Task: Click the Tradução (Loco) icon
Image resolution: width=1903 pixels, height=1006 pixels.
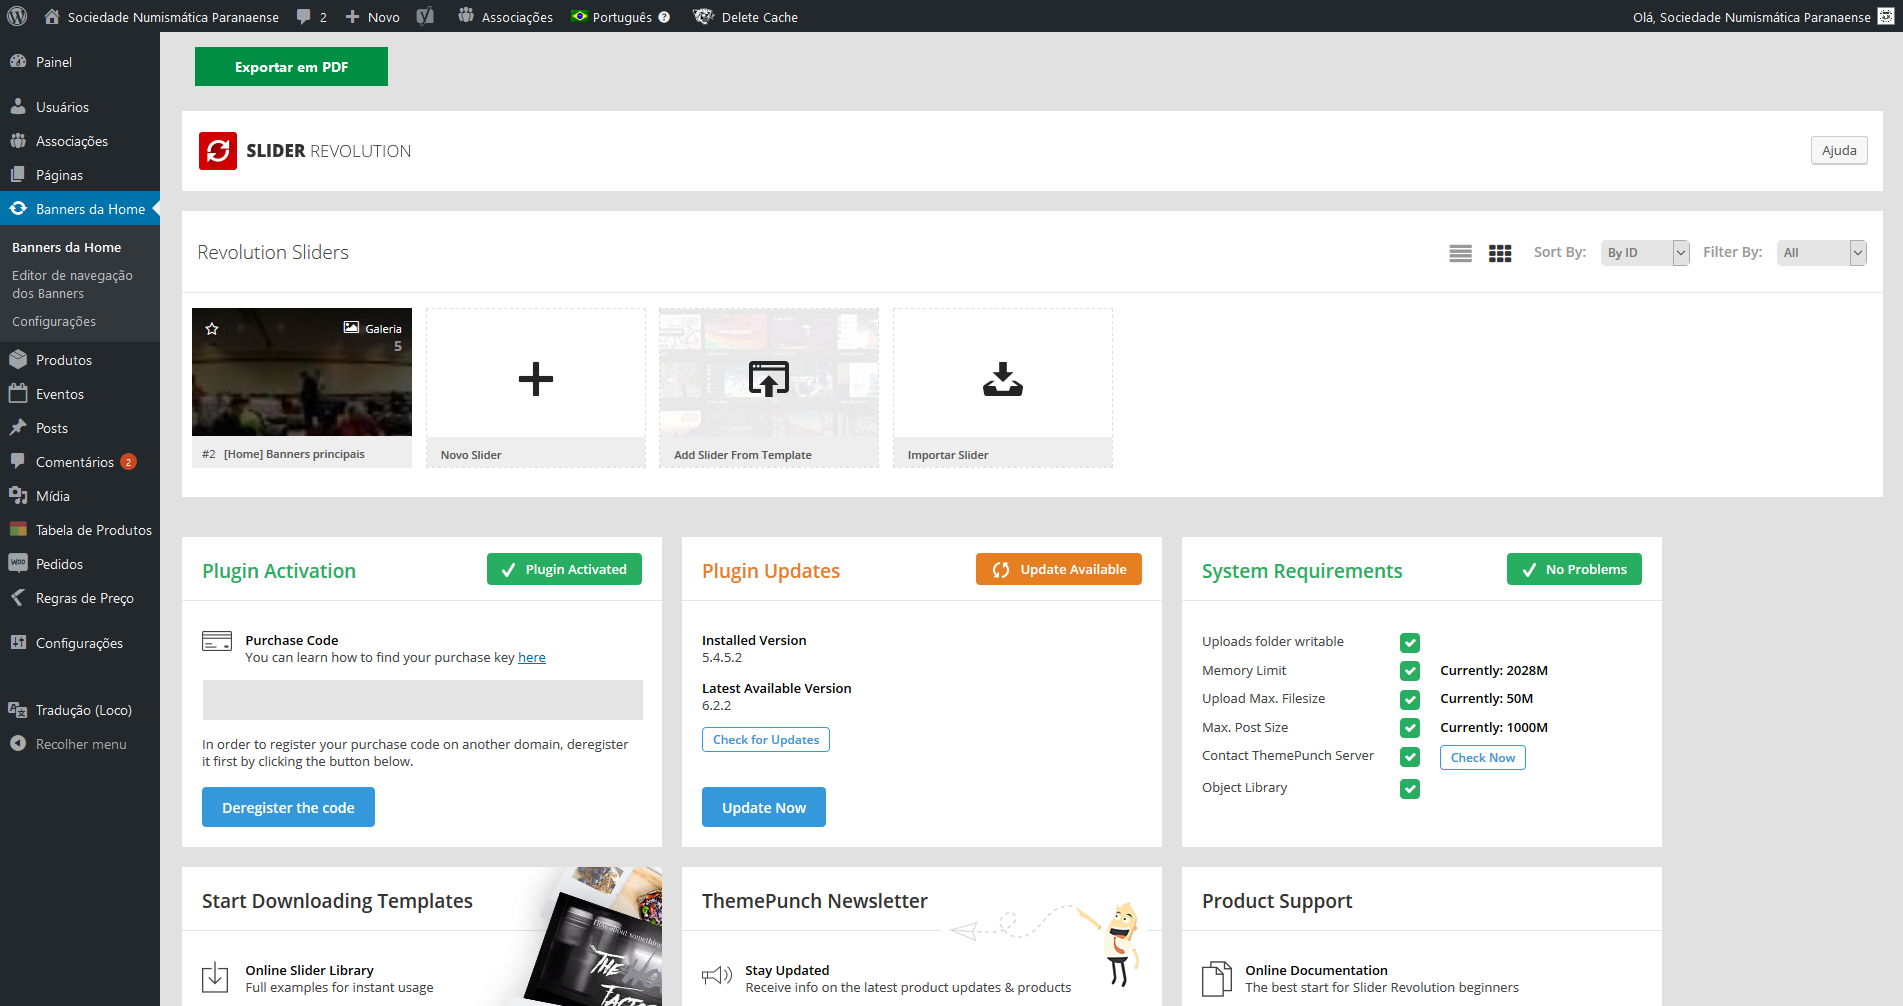Action: pos(18,709)
